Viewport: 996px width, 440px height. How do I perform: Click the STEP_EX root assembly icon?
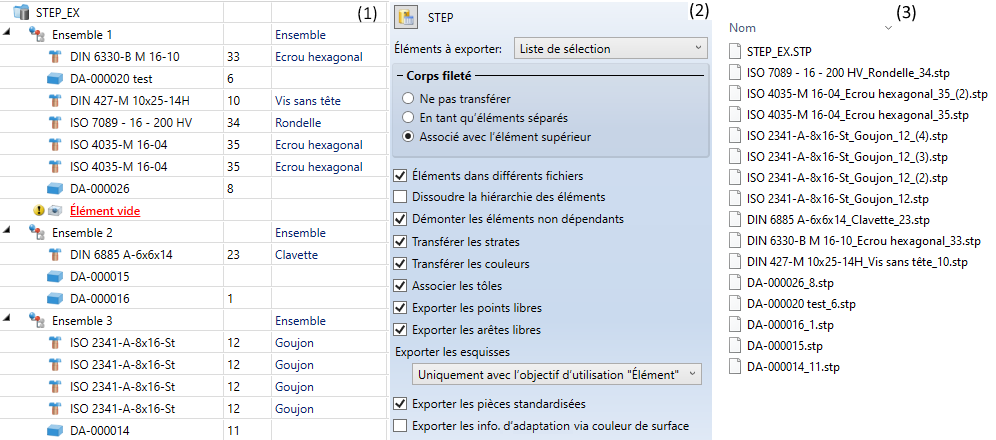click(22, 12)
